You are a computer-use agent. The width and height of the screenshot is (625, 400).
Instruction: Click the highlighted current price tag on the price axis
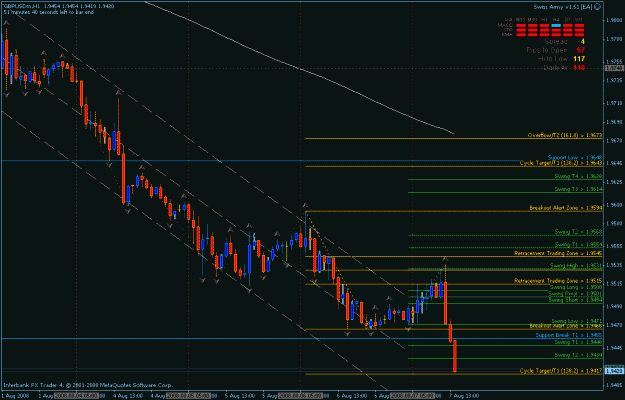(x=615, y=371)
